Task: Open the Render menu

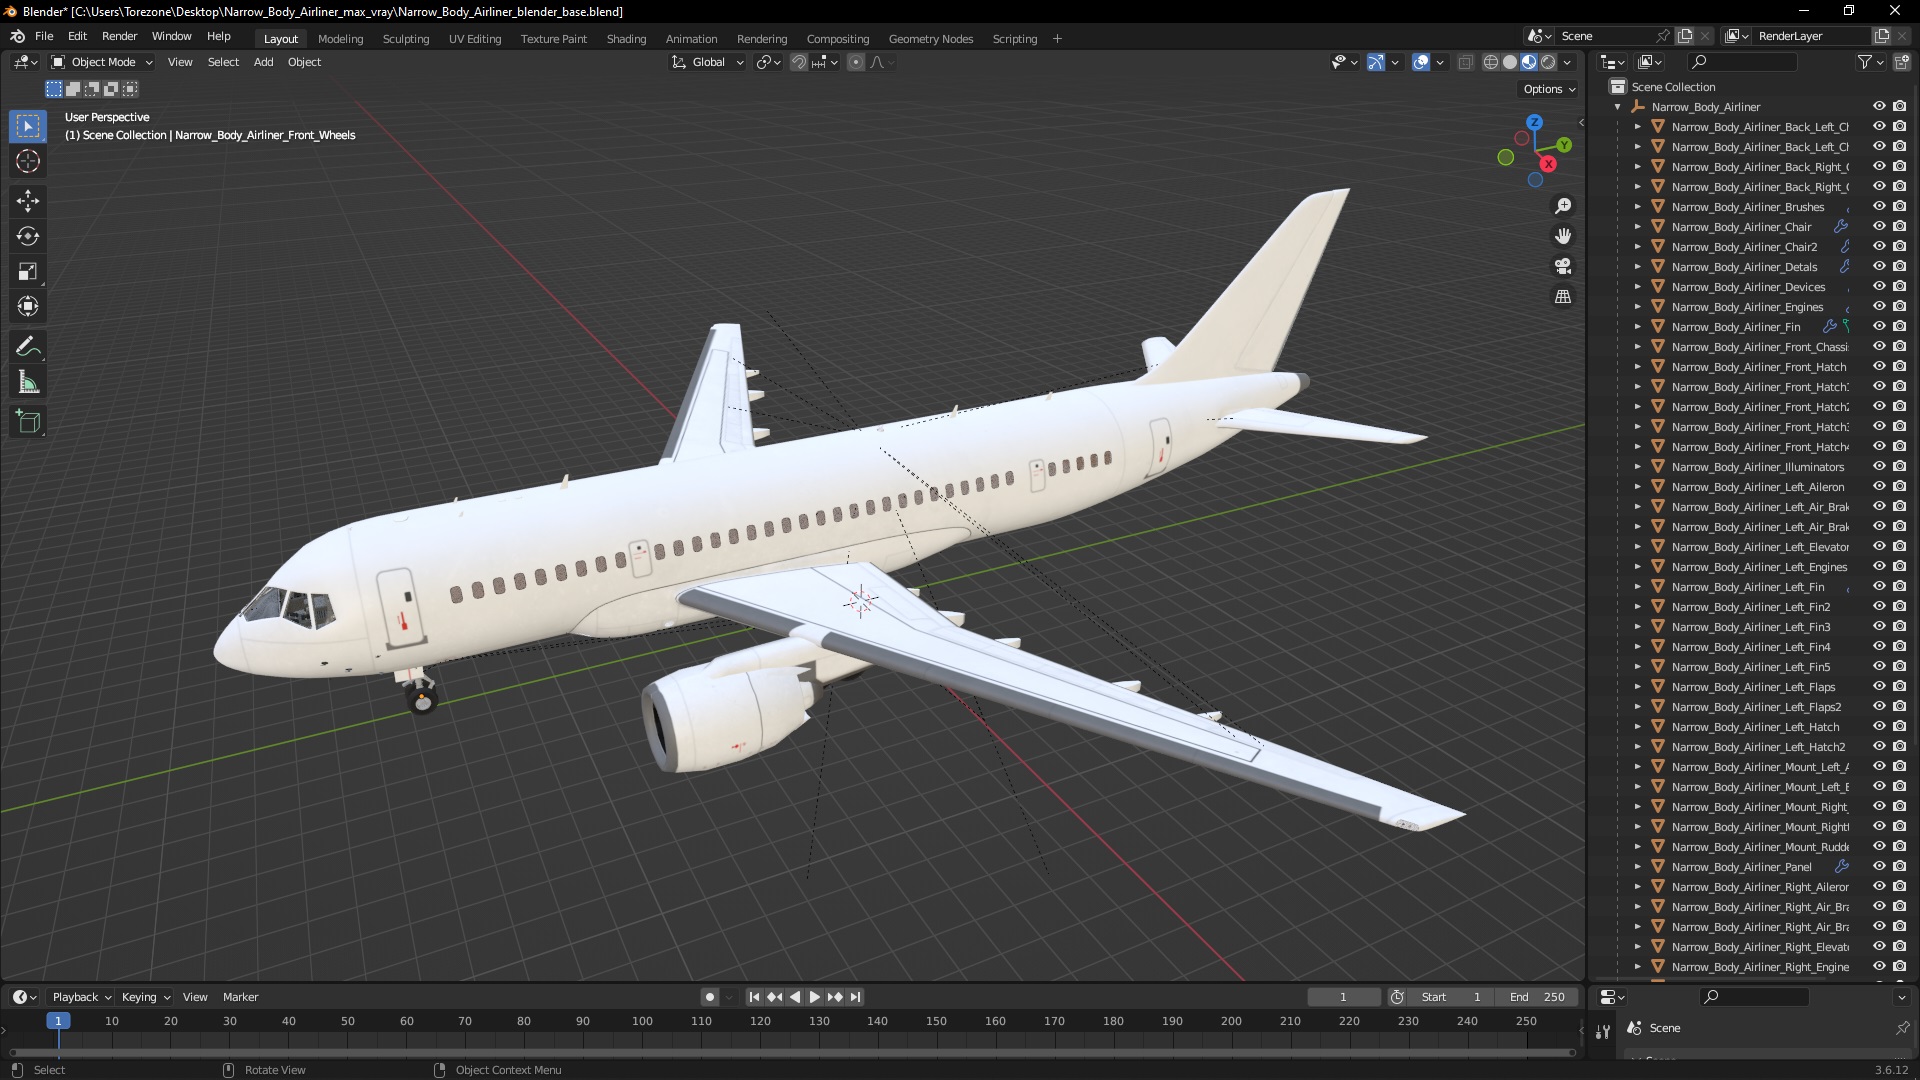Action: [x=119, y=36]
